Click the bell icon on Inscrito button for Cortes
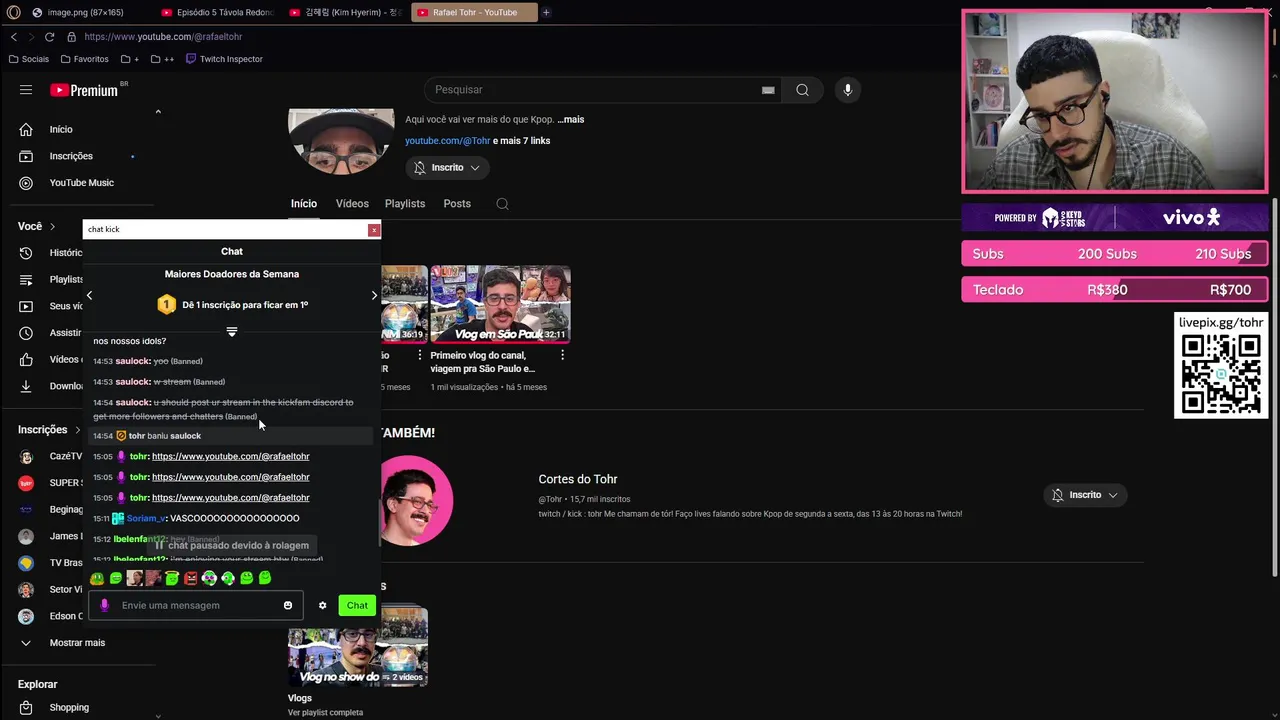 [1058, 495]
